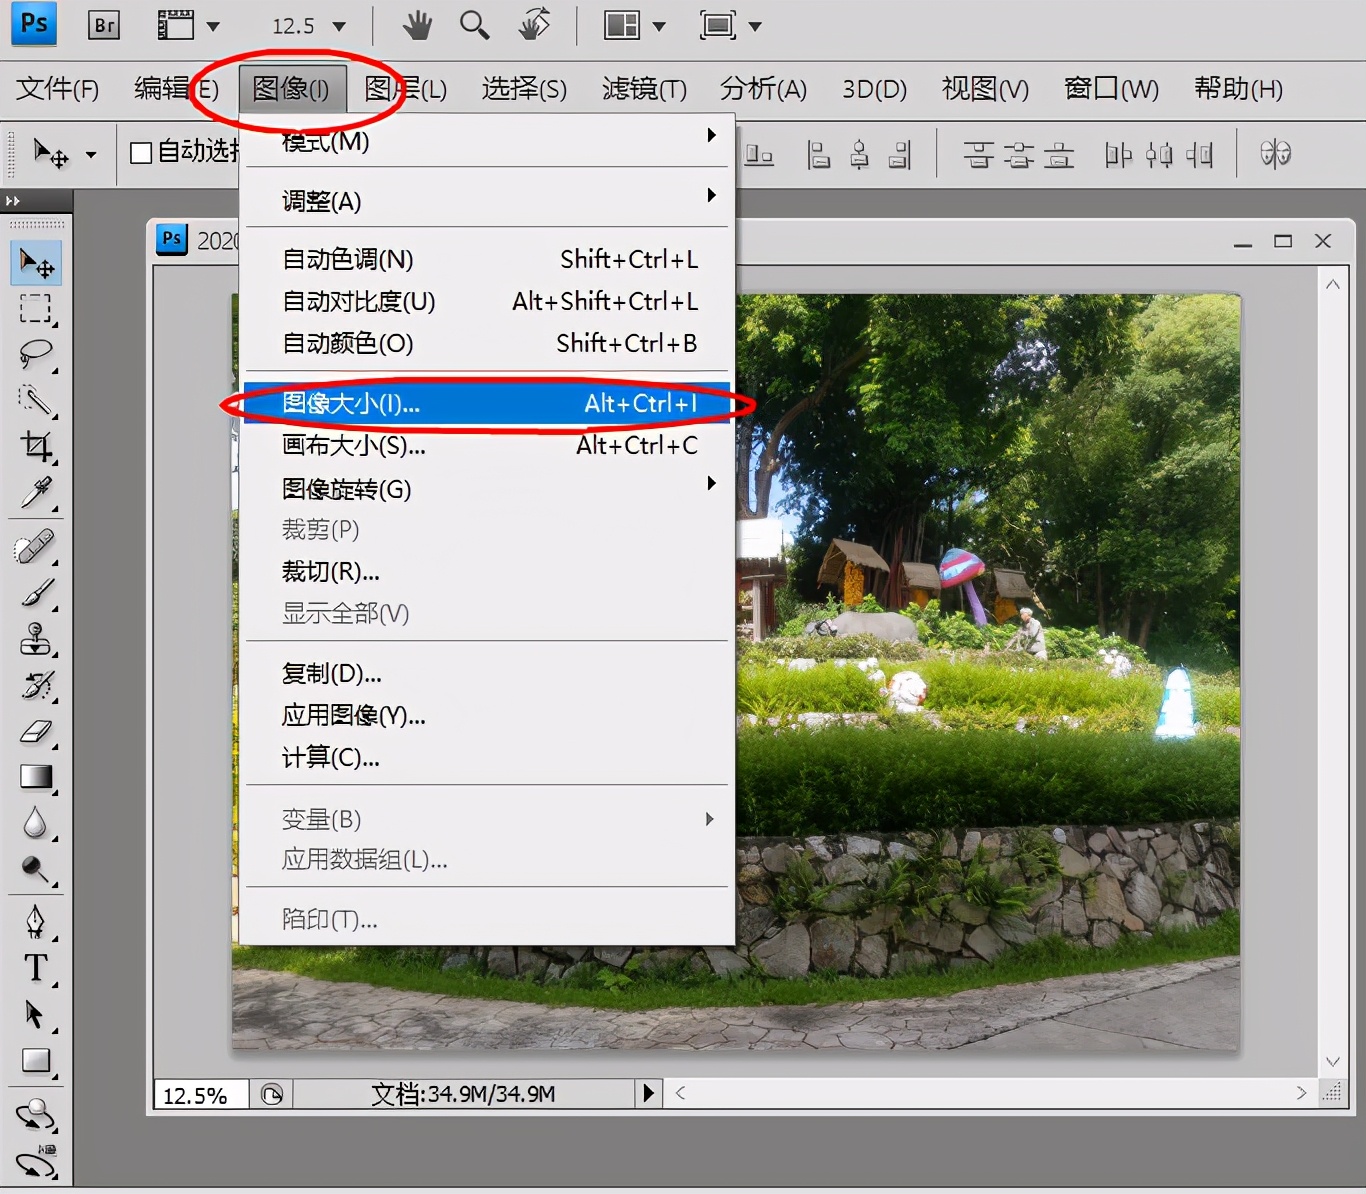Open the 3D(D) menu
Viewport: 1366px width, 1194px height.
pyautogui.click(x=874, y=89)
